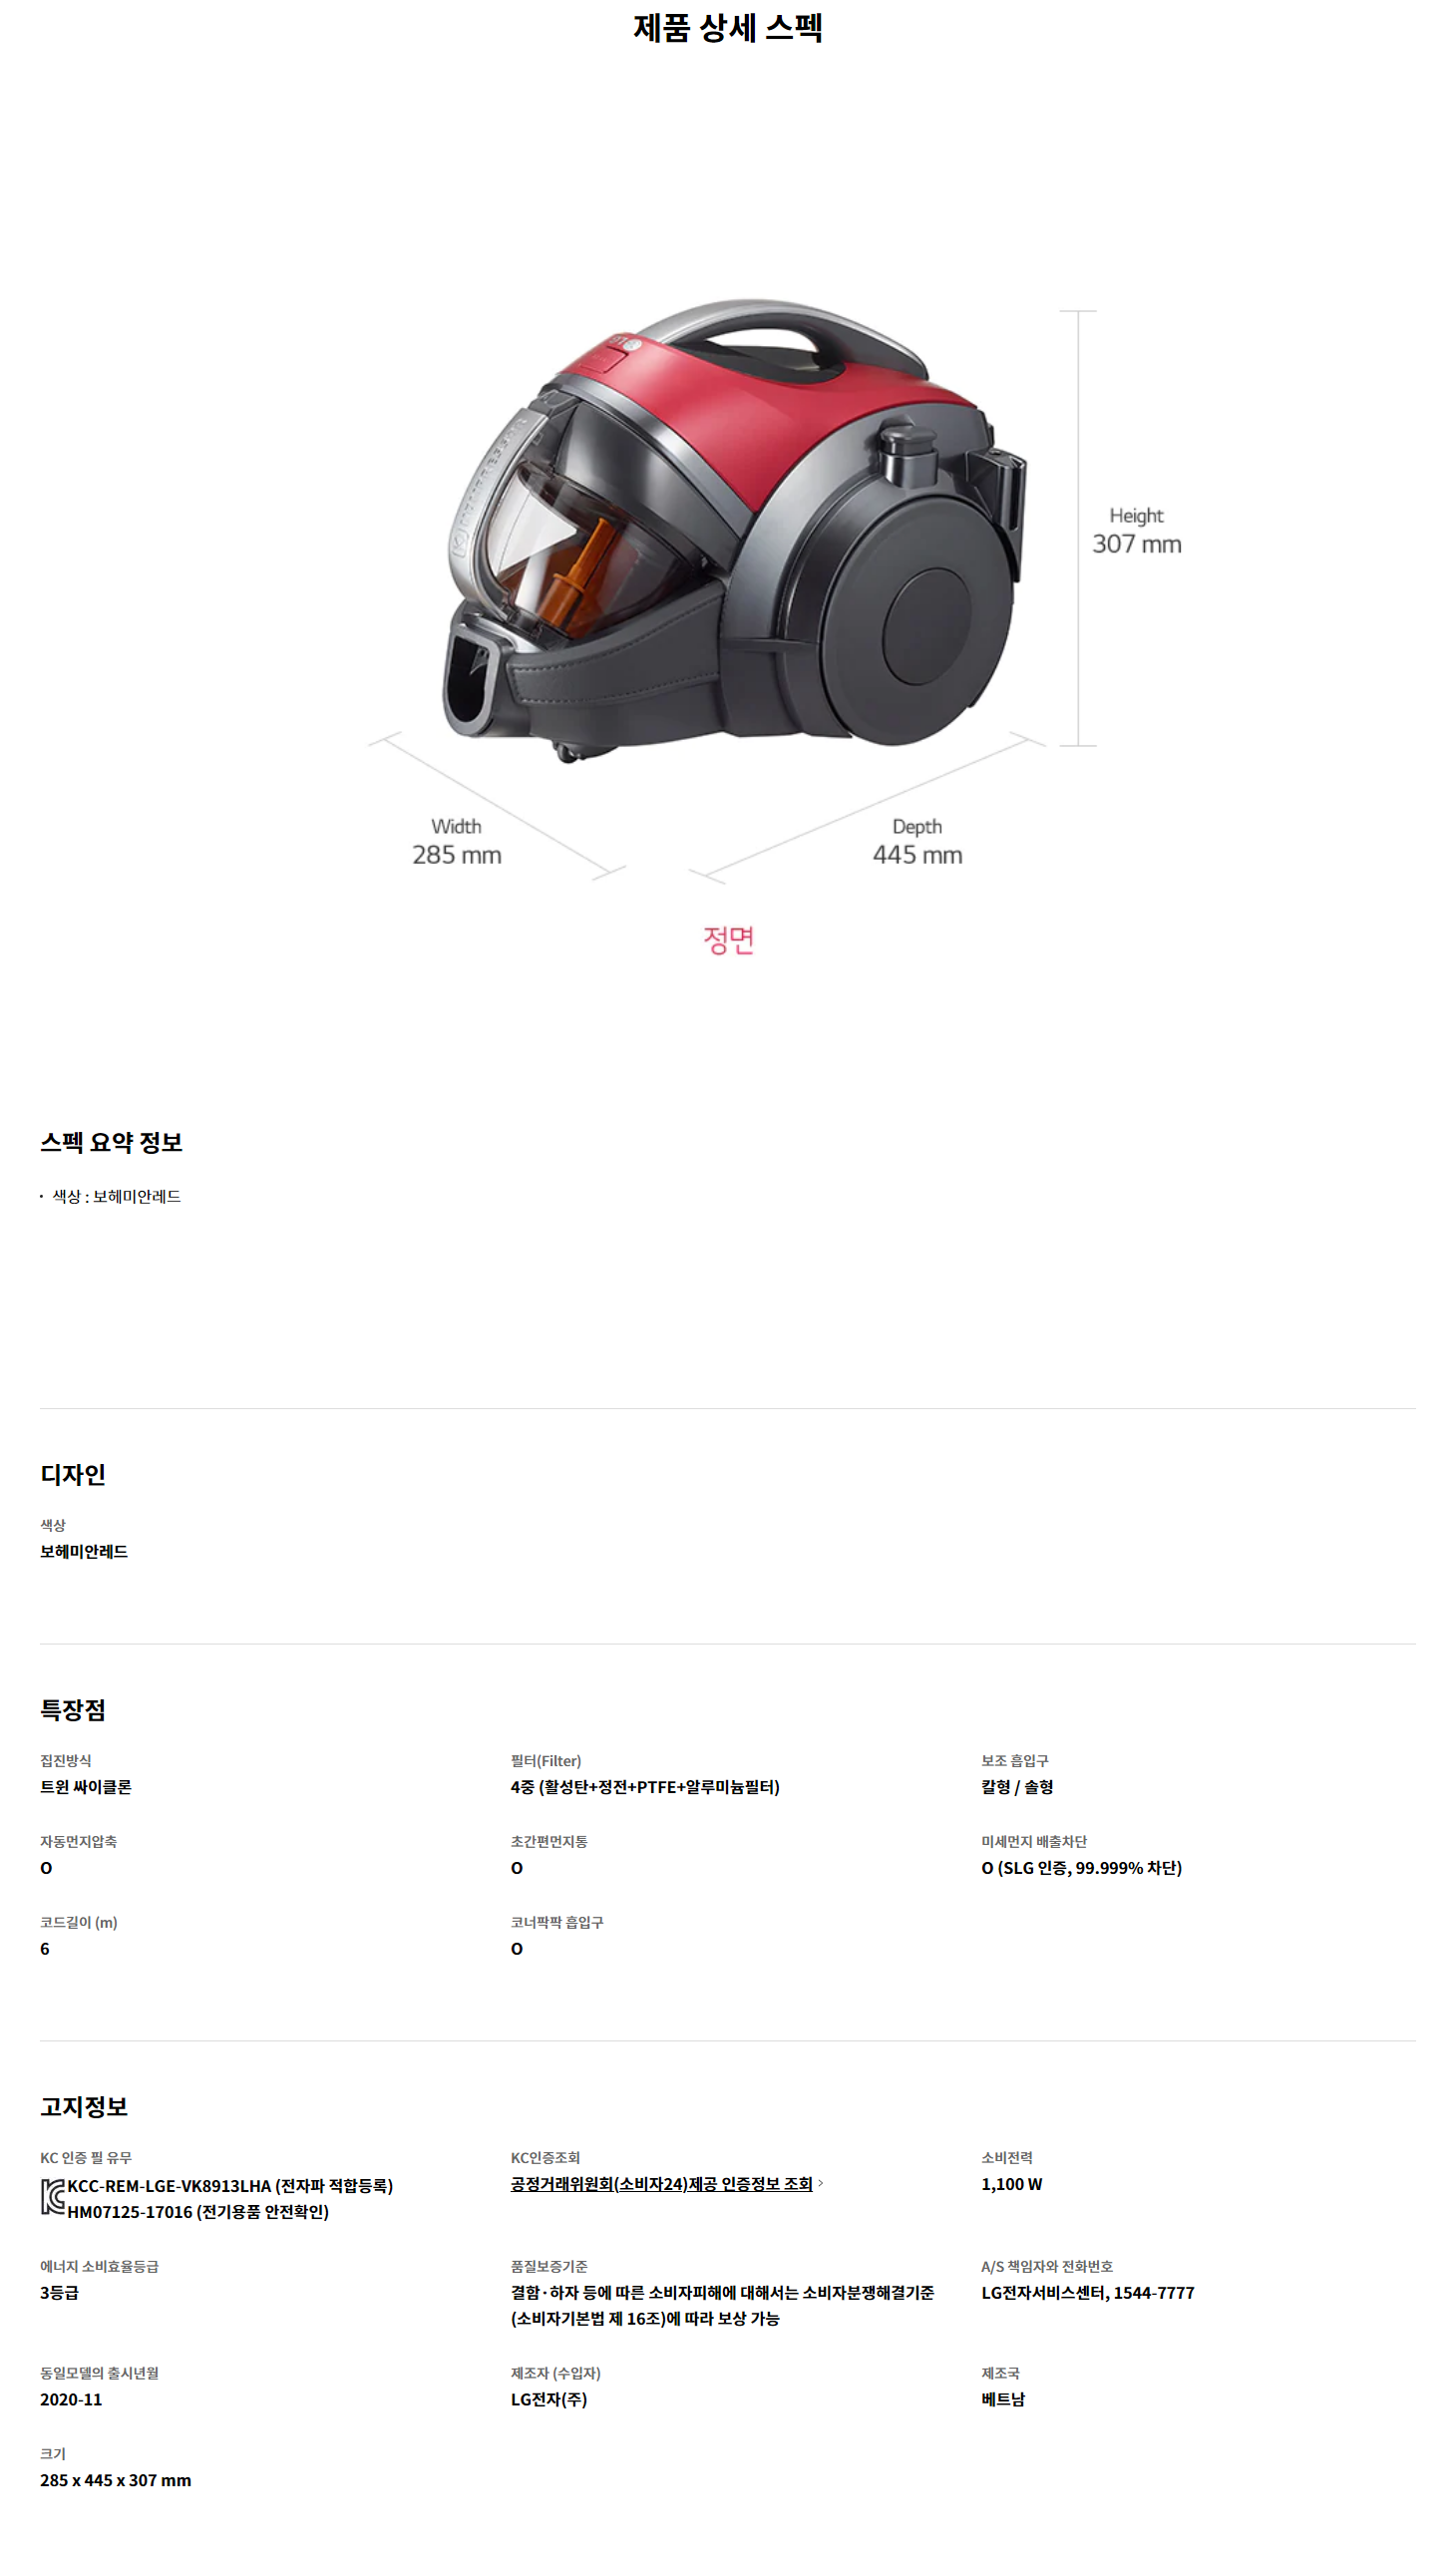Click the 1,100 W 소비전력 value

coord(1011,2184)
